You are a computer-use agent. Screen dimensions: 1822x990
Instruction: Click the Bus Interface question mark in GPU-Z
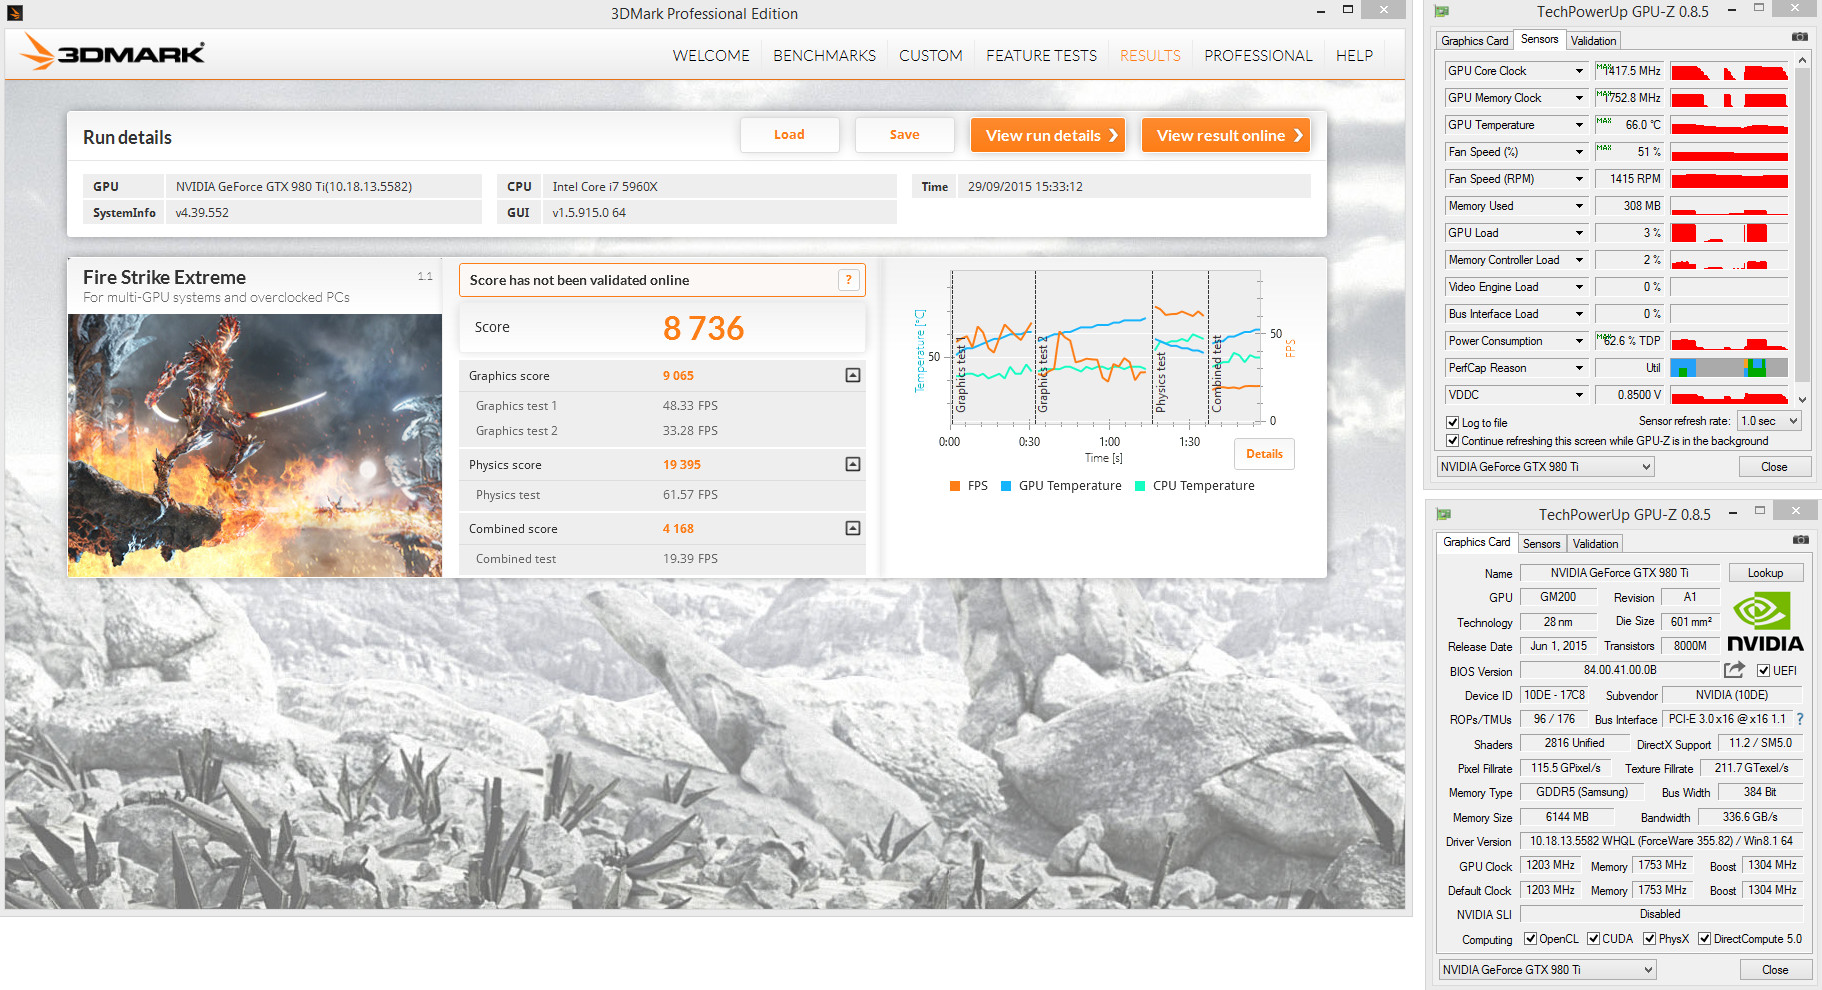click(x=1800, y=719)
